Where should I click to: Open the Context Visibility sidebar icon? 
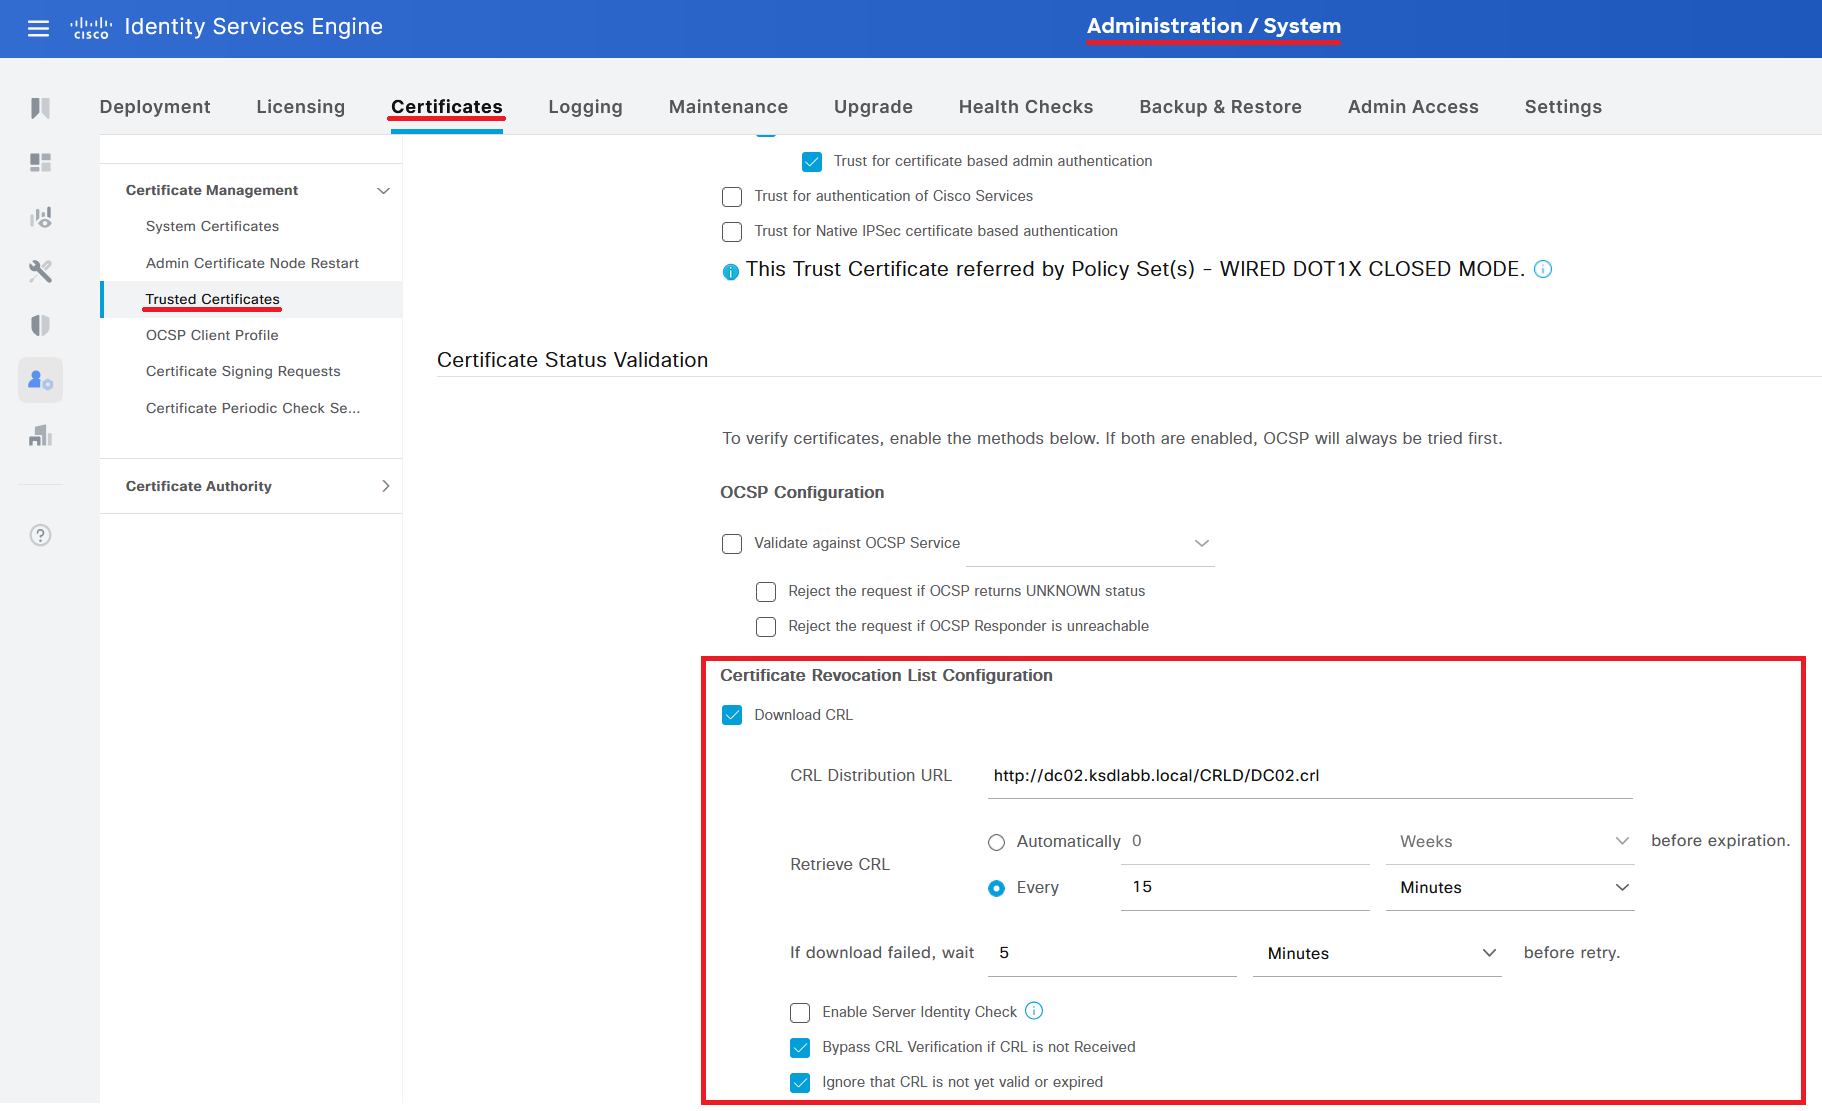pos(40,217)
